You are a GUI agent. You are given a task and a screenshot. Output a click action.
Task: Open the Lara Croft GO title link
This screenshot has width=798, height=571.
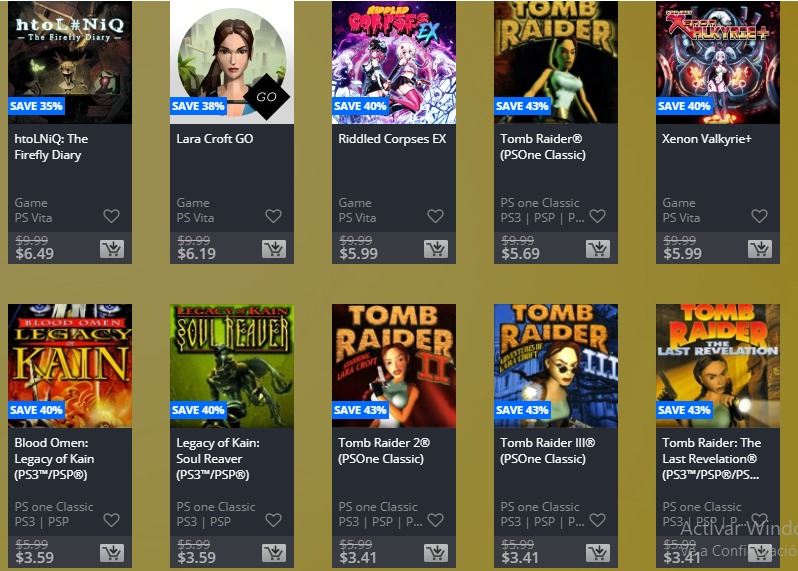click(x=215, y=139)
